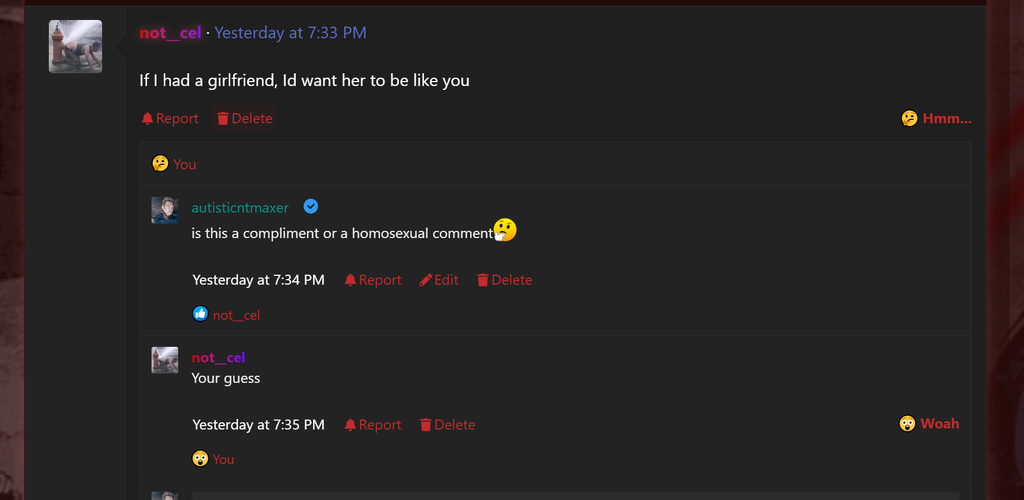Delete the comment posted at 7:34 PM
Image resolution: width=1024 pixels, height=500 pixels.
[x=504, y=280]
